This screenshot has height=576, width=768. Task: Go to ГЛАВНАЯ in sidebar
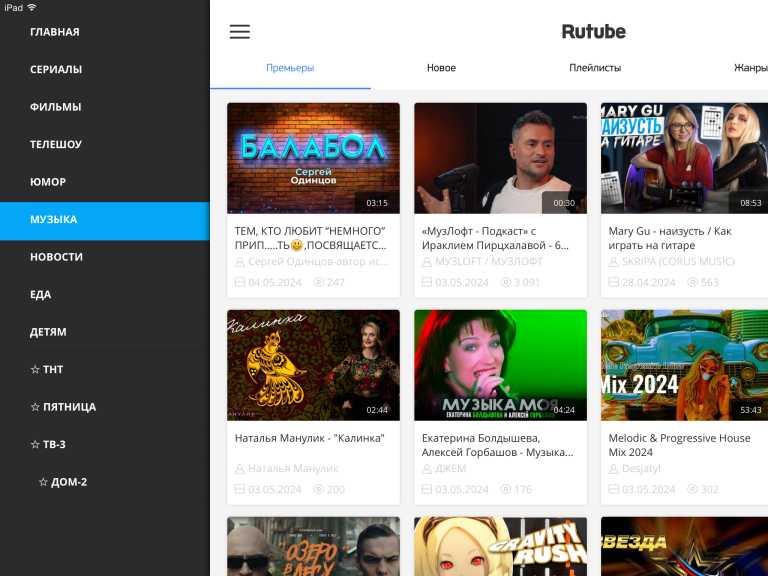104,32
